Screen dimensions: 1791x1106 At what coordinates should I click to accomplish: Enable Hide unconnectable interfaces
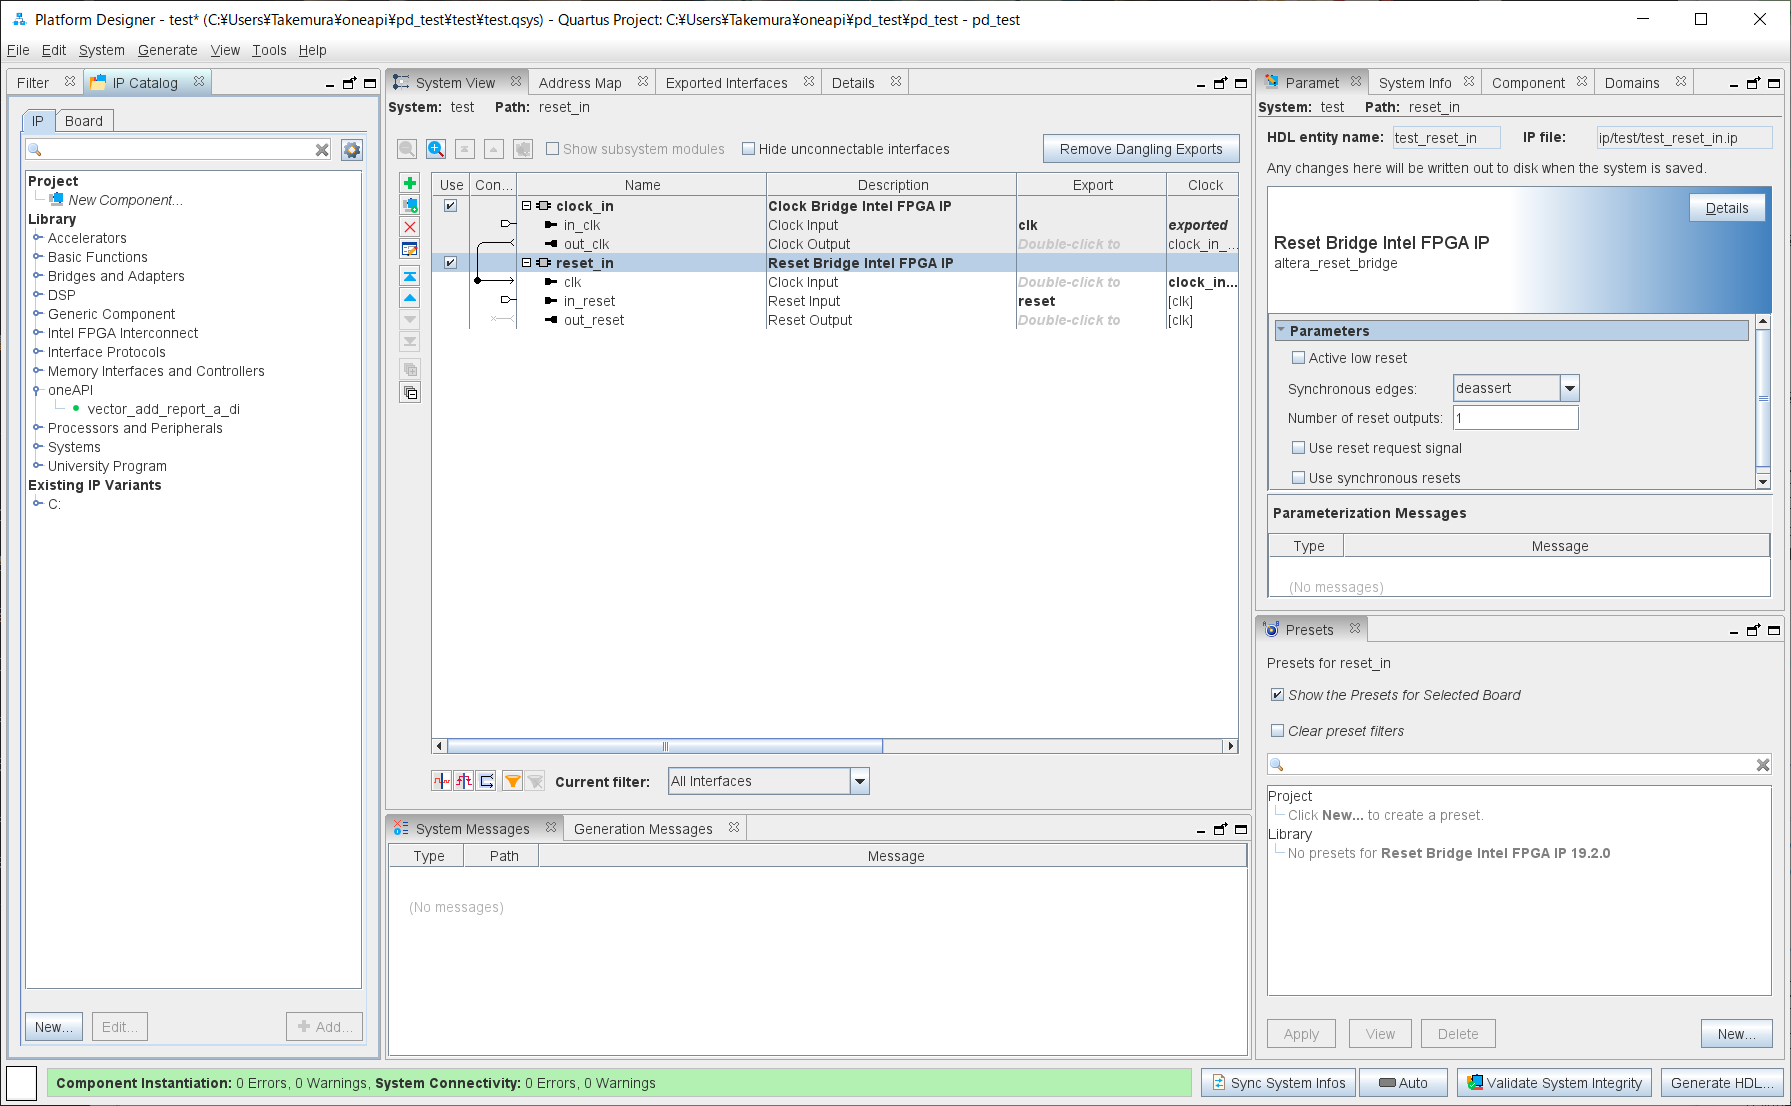pyautogui.click(x=748, y=149)
